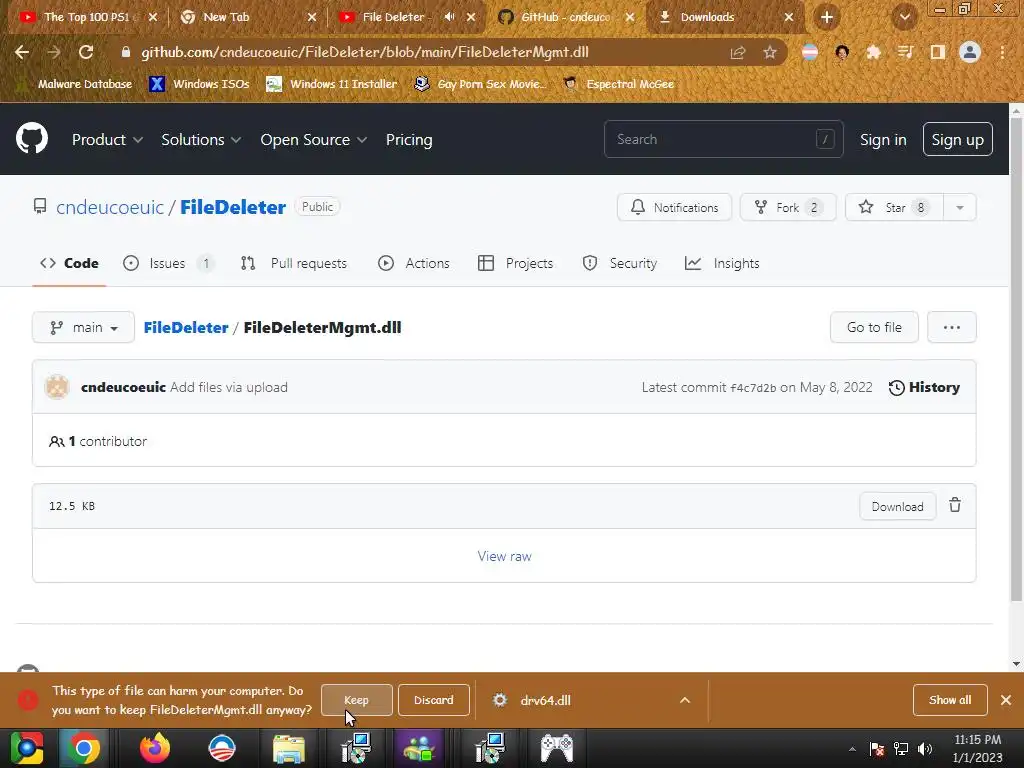Click the action center flag tray icon
1024x768 pixels.
[x=876, y=748]
